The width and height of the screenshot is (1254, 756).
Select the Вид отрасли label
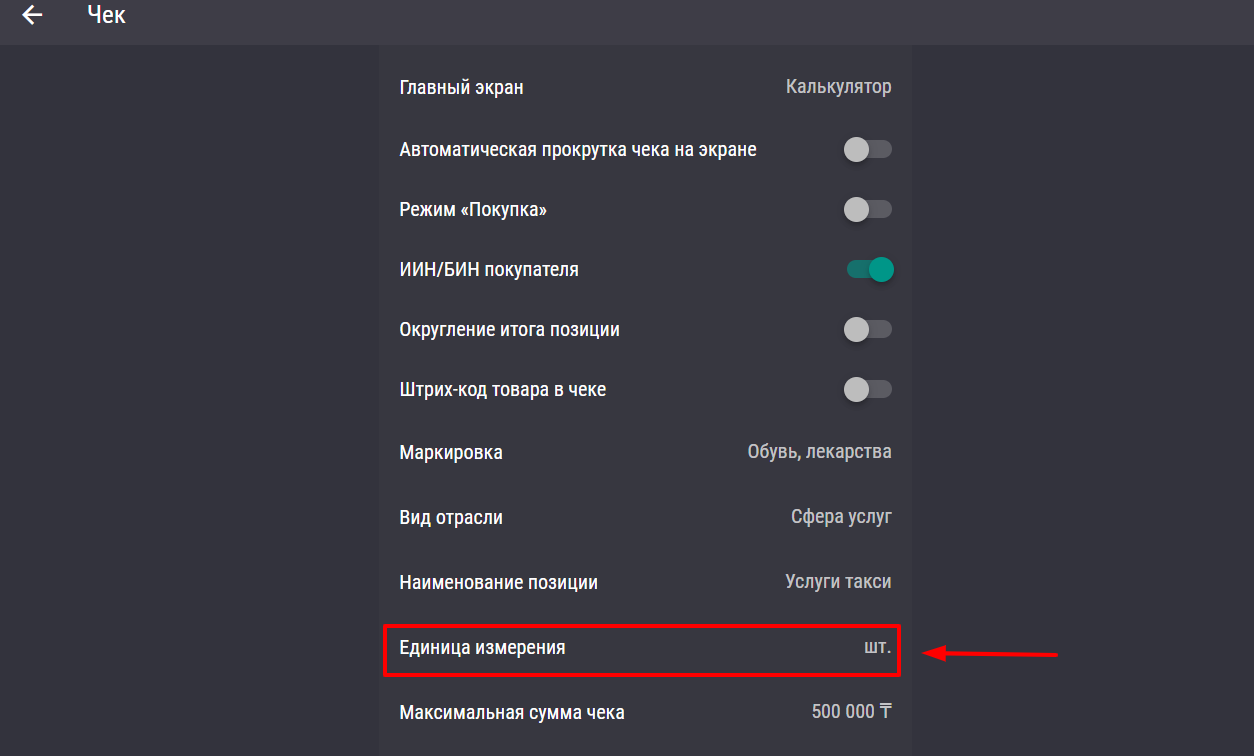click(451, 518)
